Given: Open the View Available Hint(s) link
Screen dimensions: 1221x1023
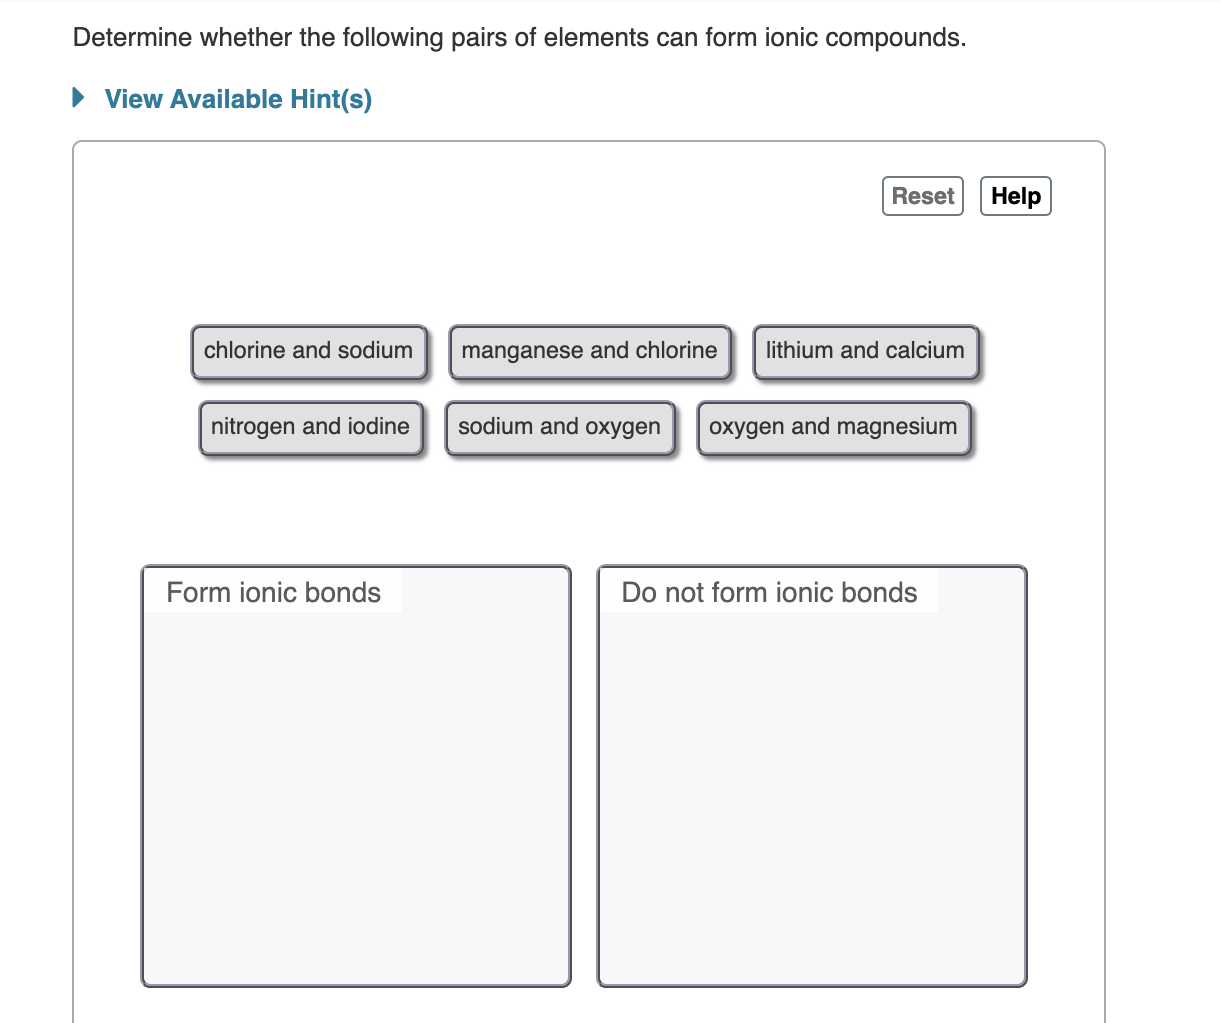Looking at the screenshot, I should click(x=237, y=99).
